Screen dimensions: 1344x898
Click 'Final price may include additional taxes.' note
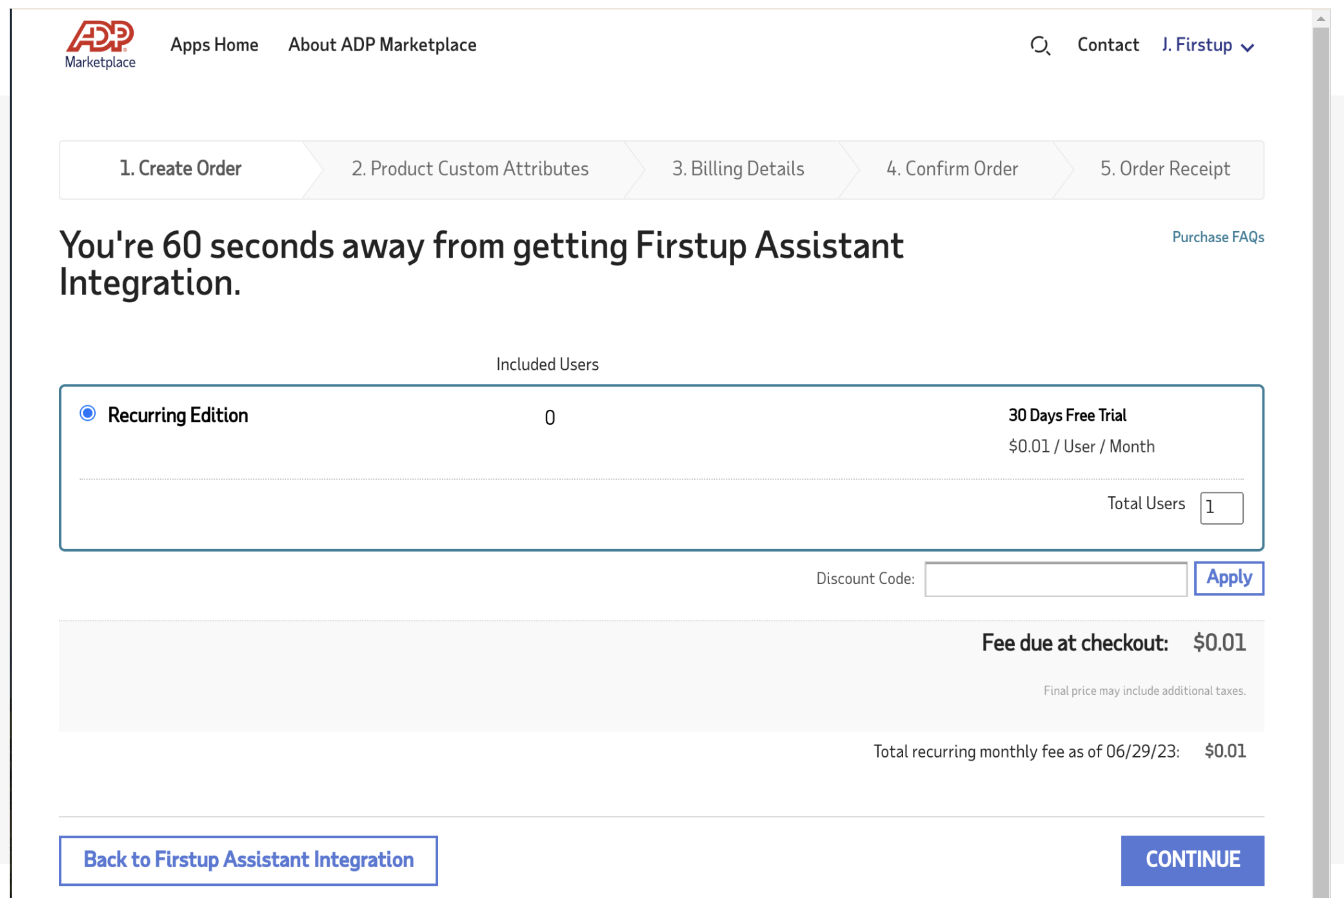point(1144,691)
